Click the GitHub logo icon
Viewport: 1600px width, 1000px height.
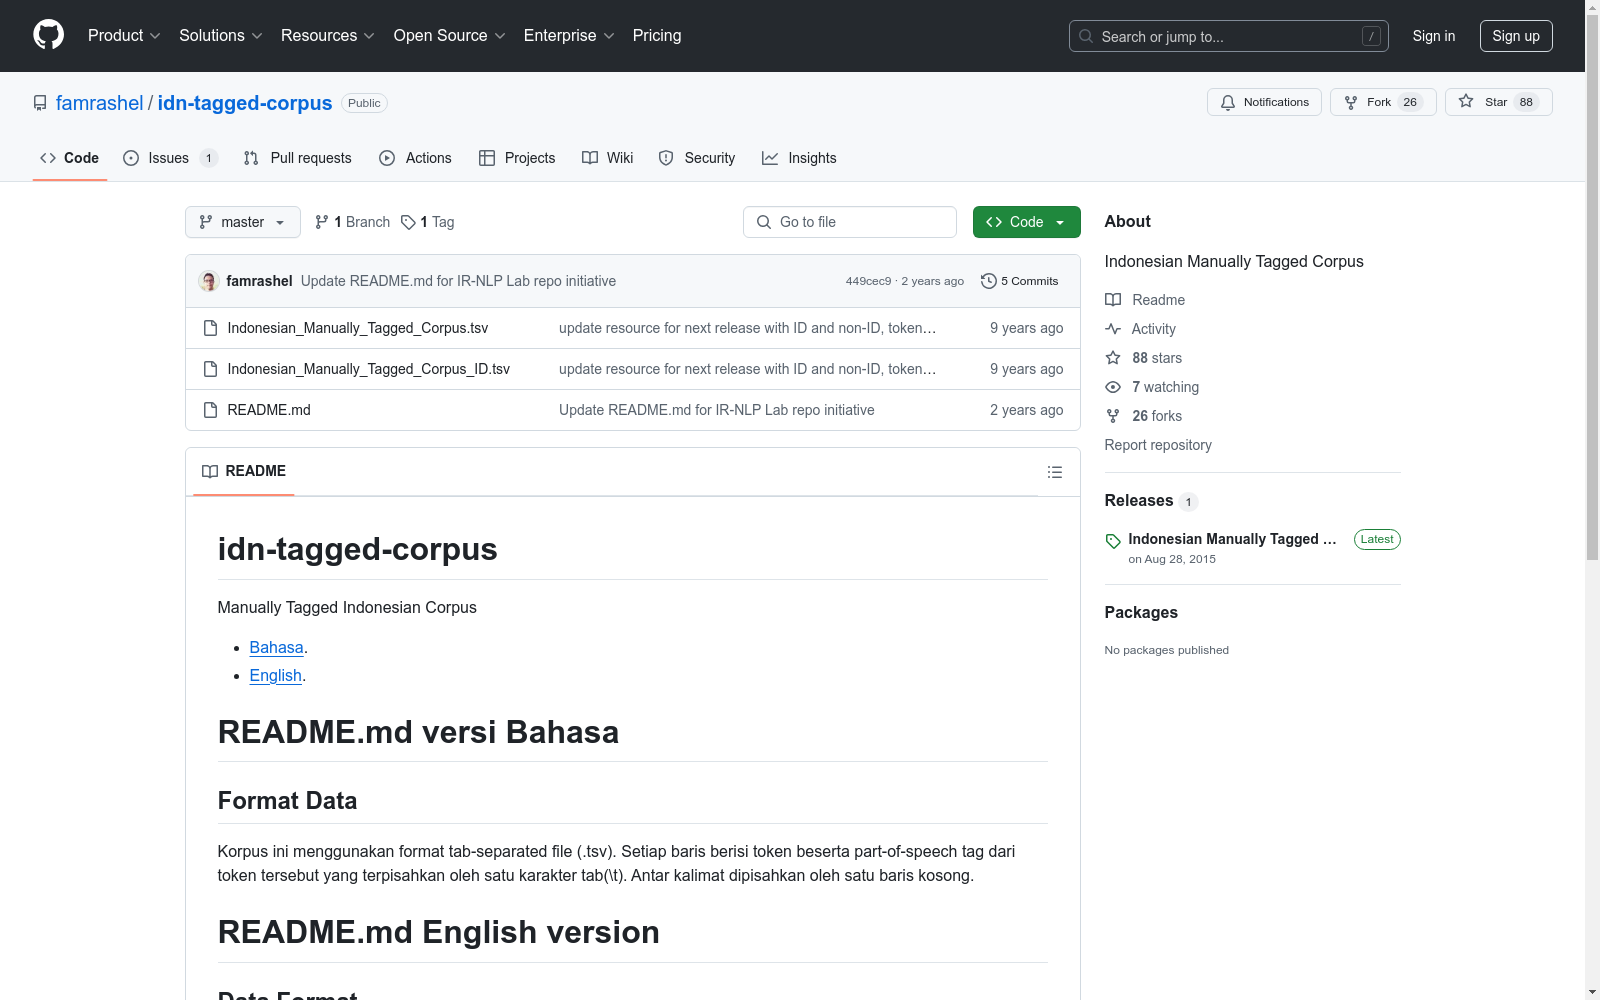pos(48,35)
